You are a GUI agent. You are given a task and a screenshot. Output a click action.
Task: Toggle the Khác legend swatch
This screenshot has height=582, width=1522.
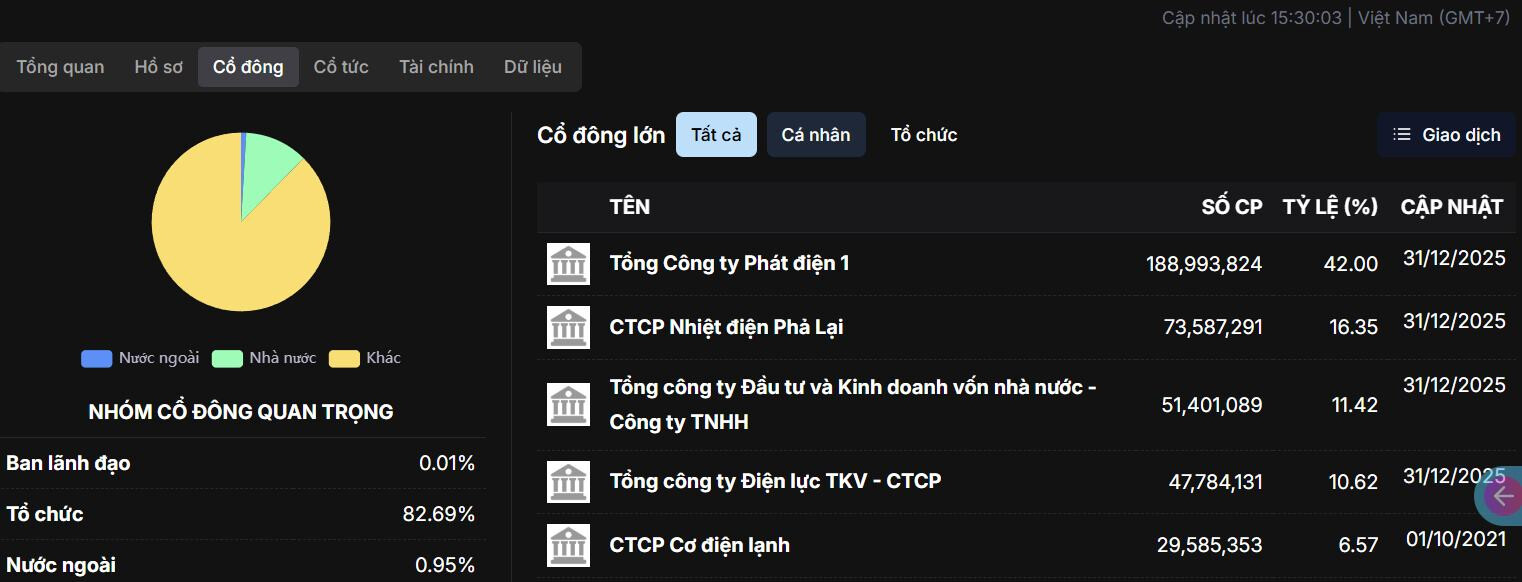pos(344,358)
